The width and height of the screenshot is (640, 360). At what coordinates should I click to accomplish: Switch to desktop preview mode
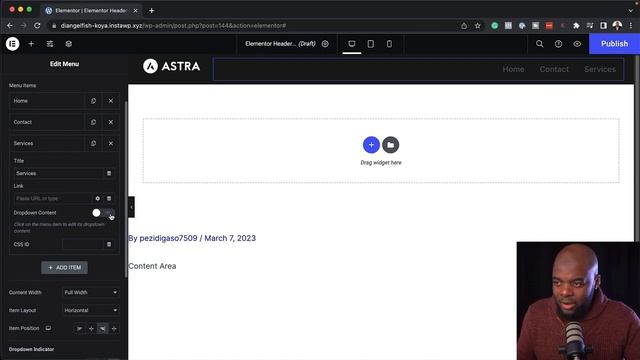[x=351, y=44]
